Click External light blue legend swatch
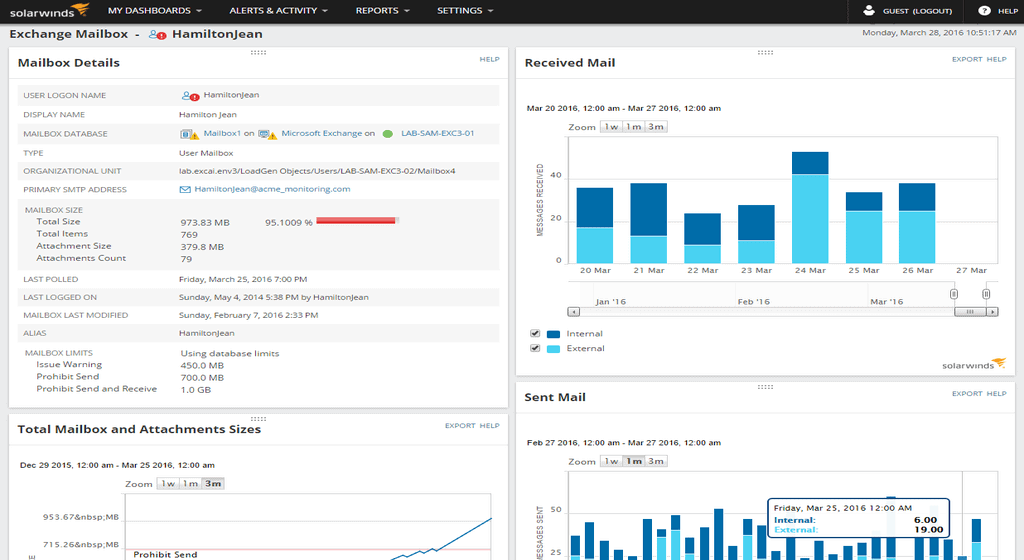Image resolution: width=1024 pixels, height=560 pixels. tap(553, 349)
